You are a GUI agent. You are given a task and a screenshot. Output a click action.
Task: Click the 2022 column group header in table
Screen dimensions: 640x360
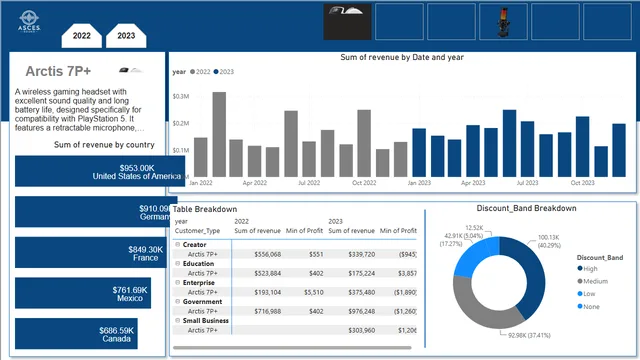click(x=241, y=221)
